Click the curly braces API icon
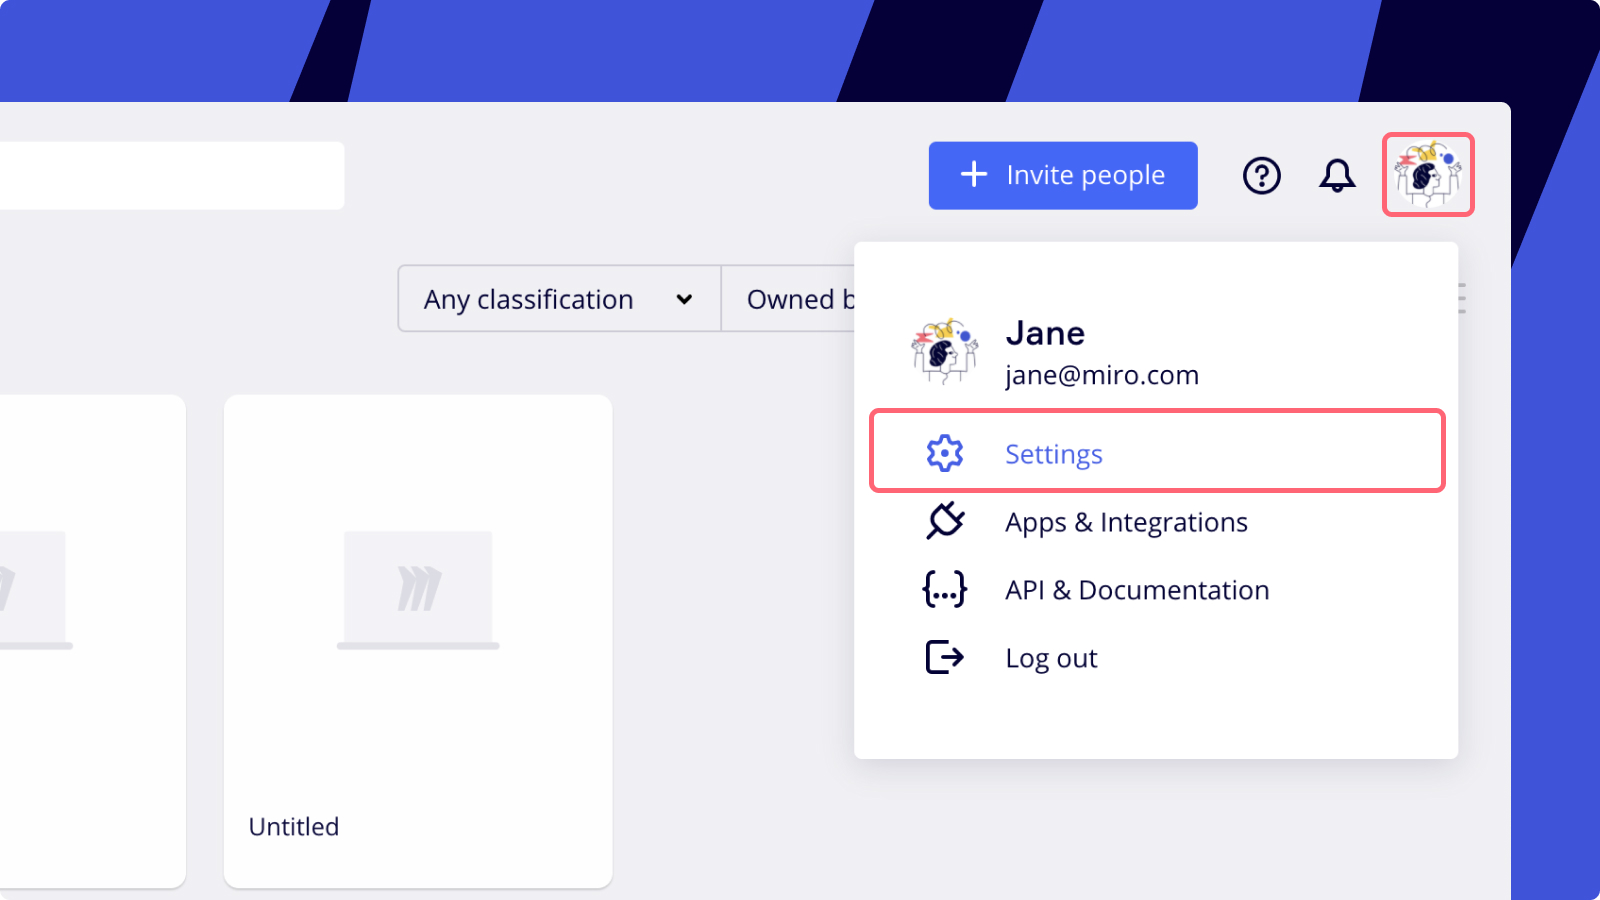The height and width of the screenshot is (900, 1600). tap(944, 589)
